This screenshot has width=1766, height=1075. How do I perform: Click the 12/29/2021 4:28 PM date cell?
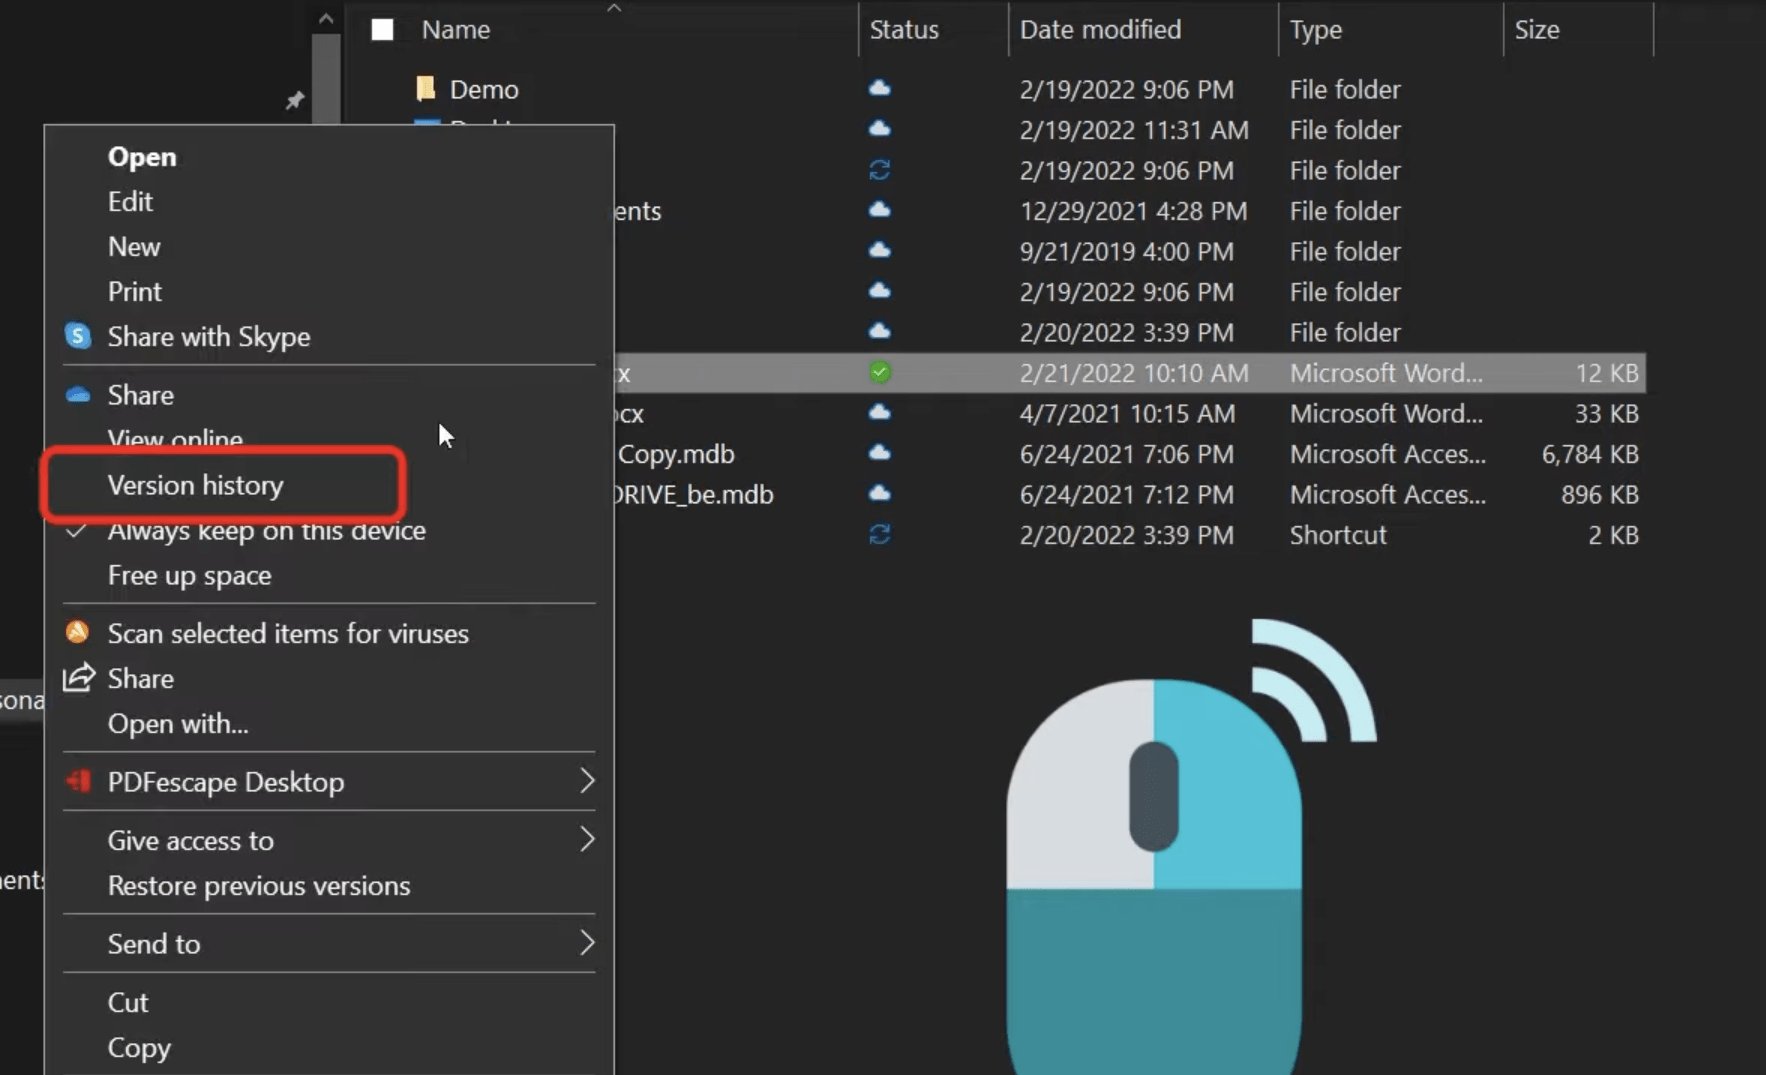point(1133,211)
